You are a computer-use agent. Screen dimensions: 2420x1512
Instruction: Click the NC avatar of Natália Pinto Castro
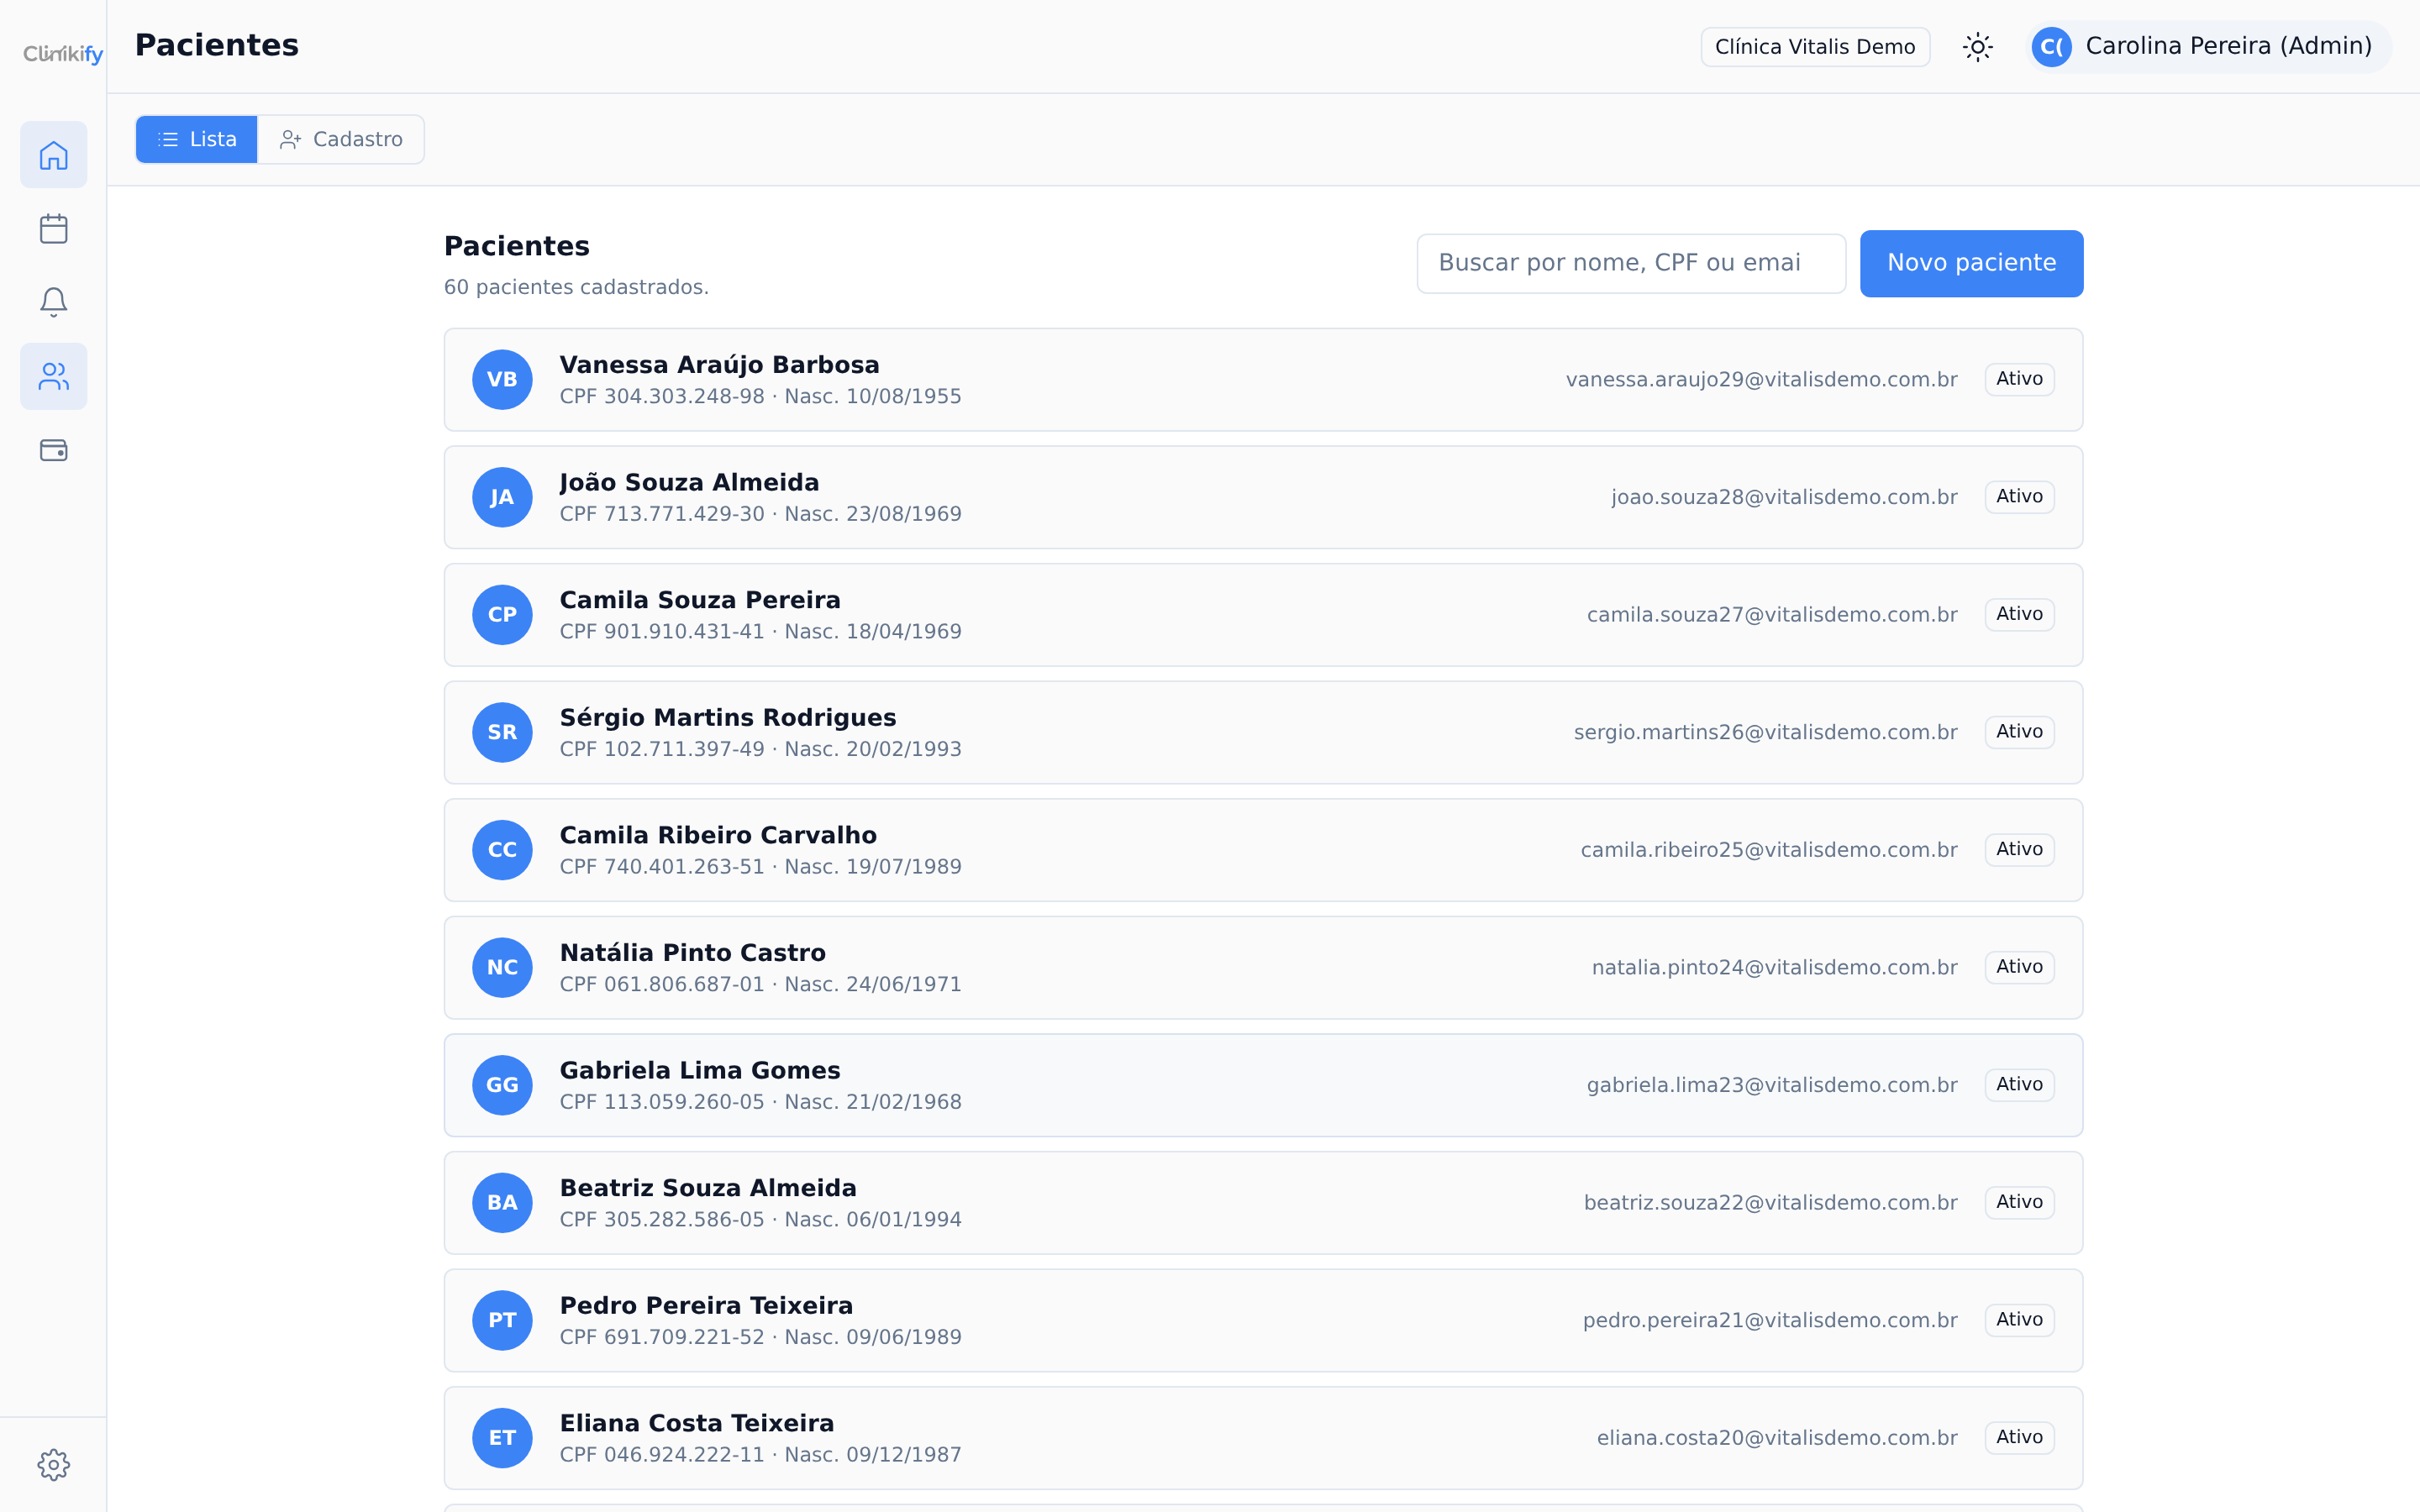[502, 968]
